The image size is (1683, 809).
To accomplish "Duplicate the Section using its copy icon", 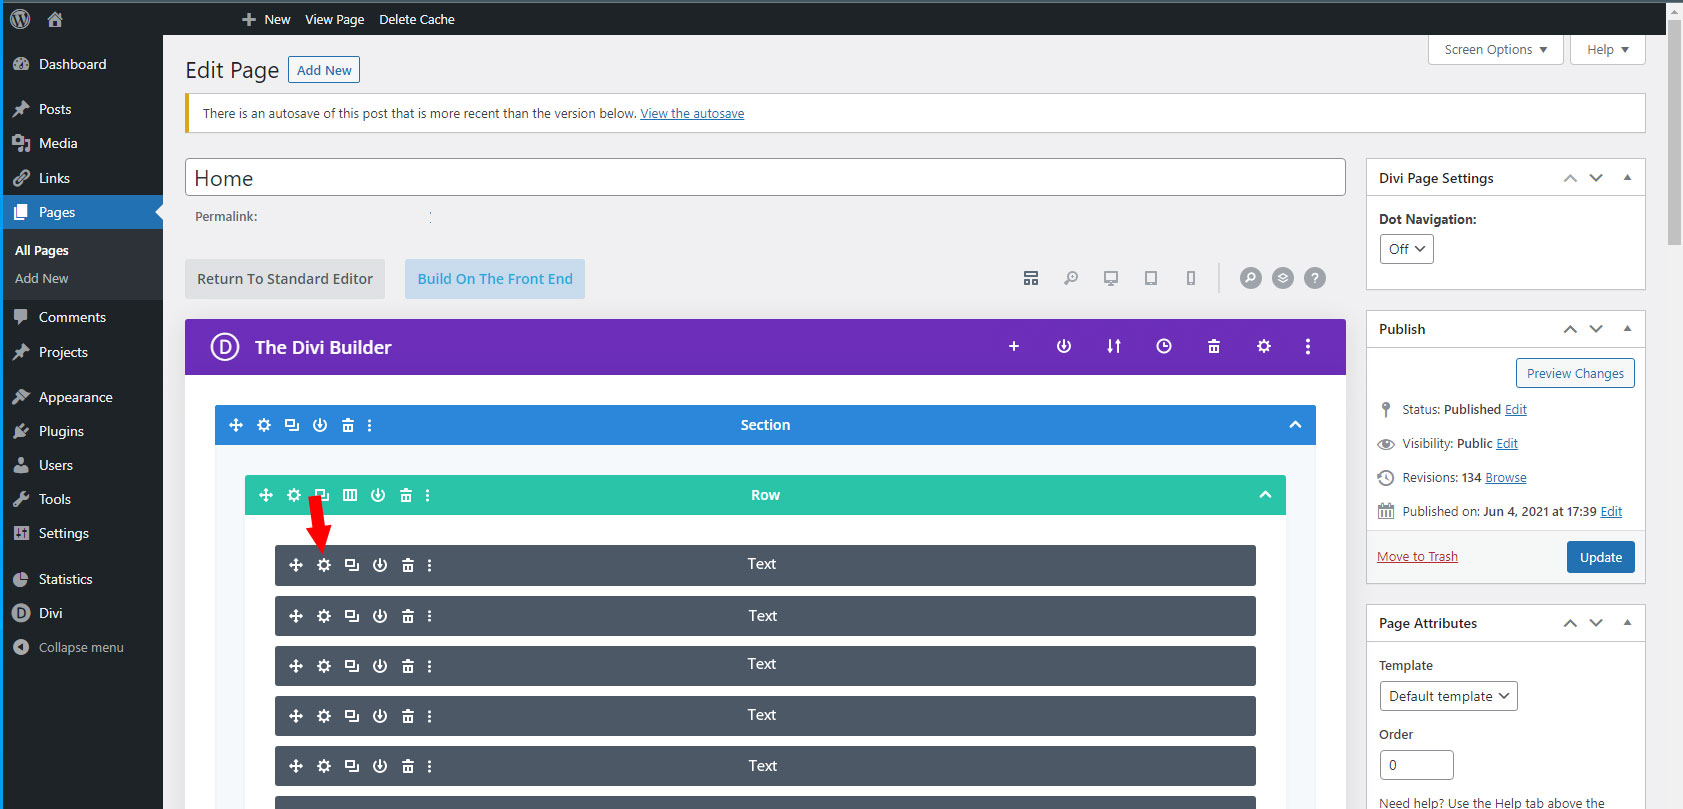I will click(x=292, y=425).
